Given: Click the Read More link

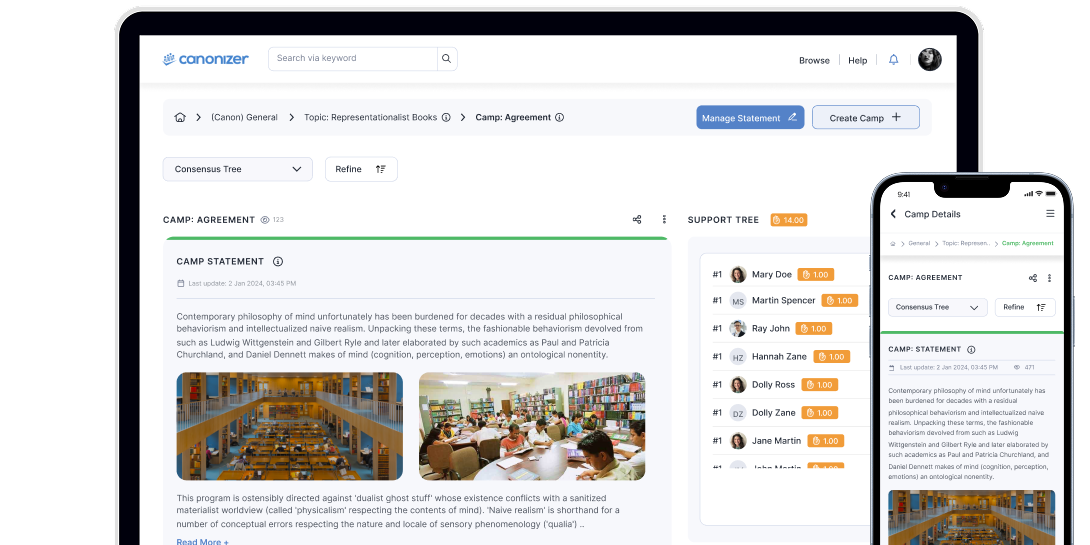Looking at the screenshot, I should click(x=202, y=541).
